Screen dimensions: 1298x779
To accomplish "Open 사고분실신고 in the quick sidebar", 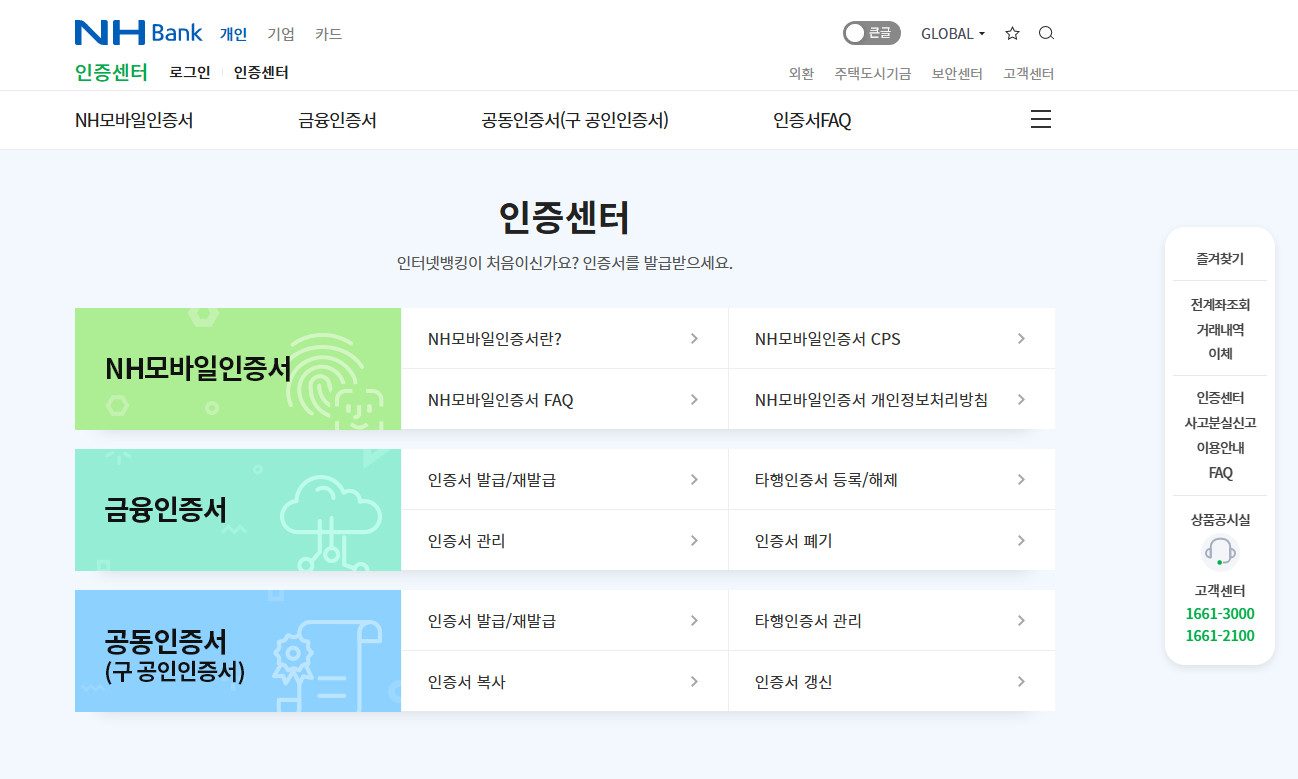I will tap(1220, 422).
